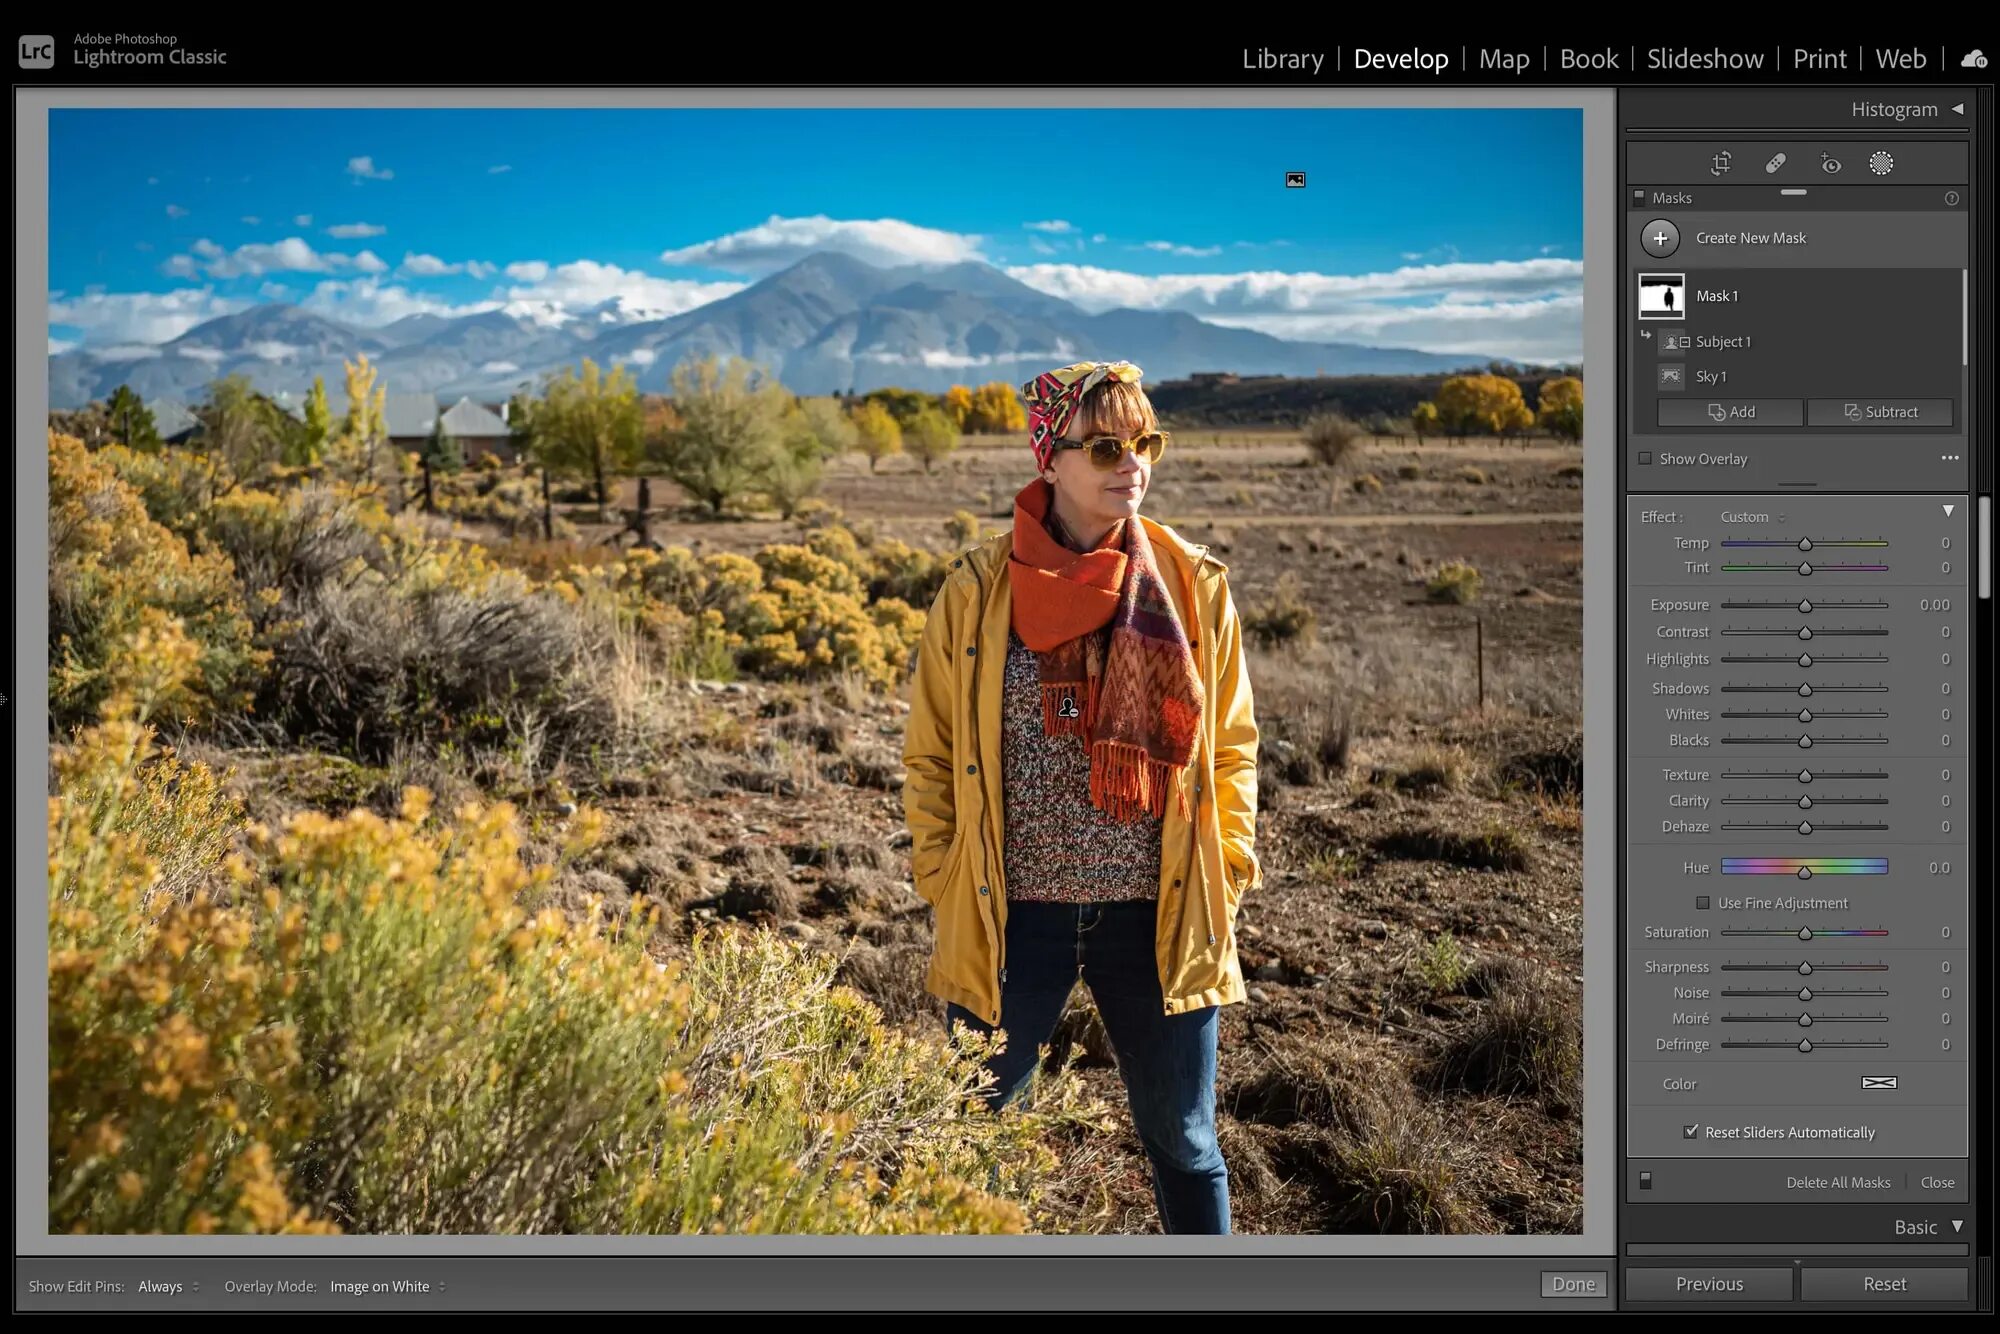Enable the Show Overlay checkbox
The width and height of the screenshot is (2000, 1334).
pos(1645,458)
